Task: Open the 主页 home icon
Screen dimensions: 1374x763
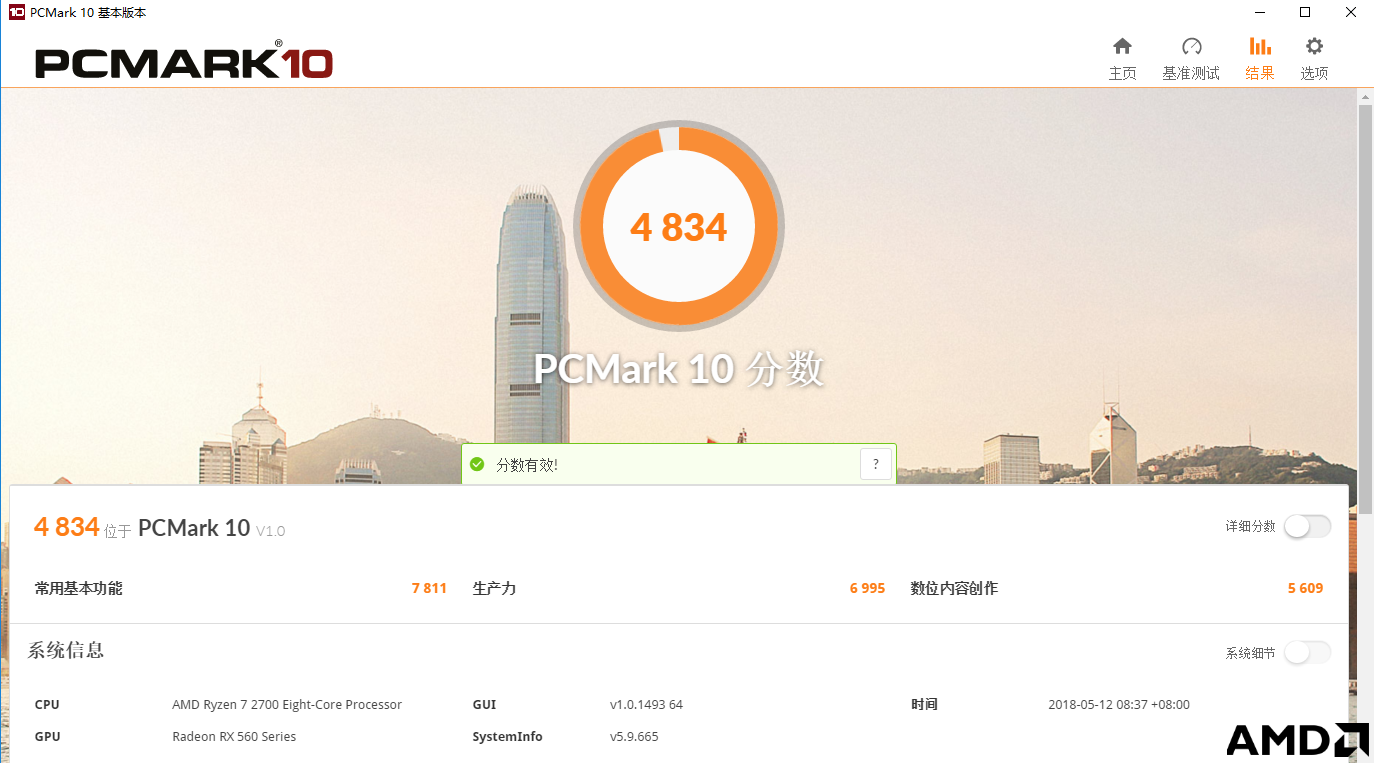Action: click(1122, 46)
